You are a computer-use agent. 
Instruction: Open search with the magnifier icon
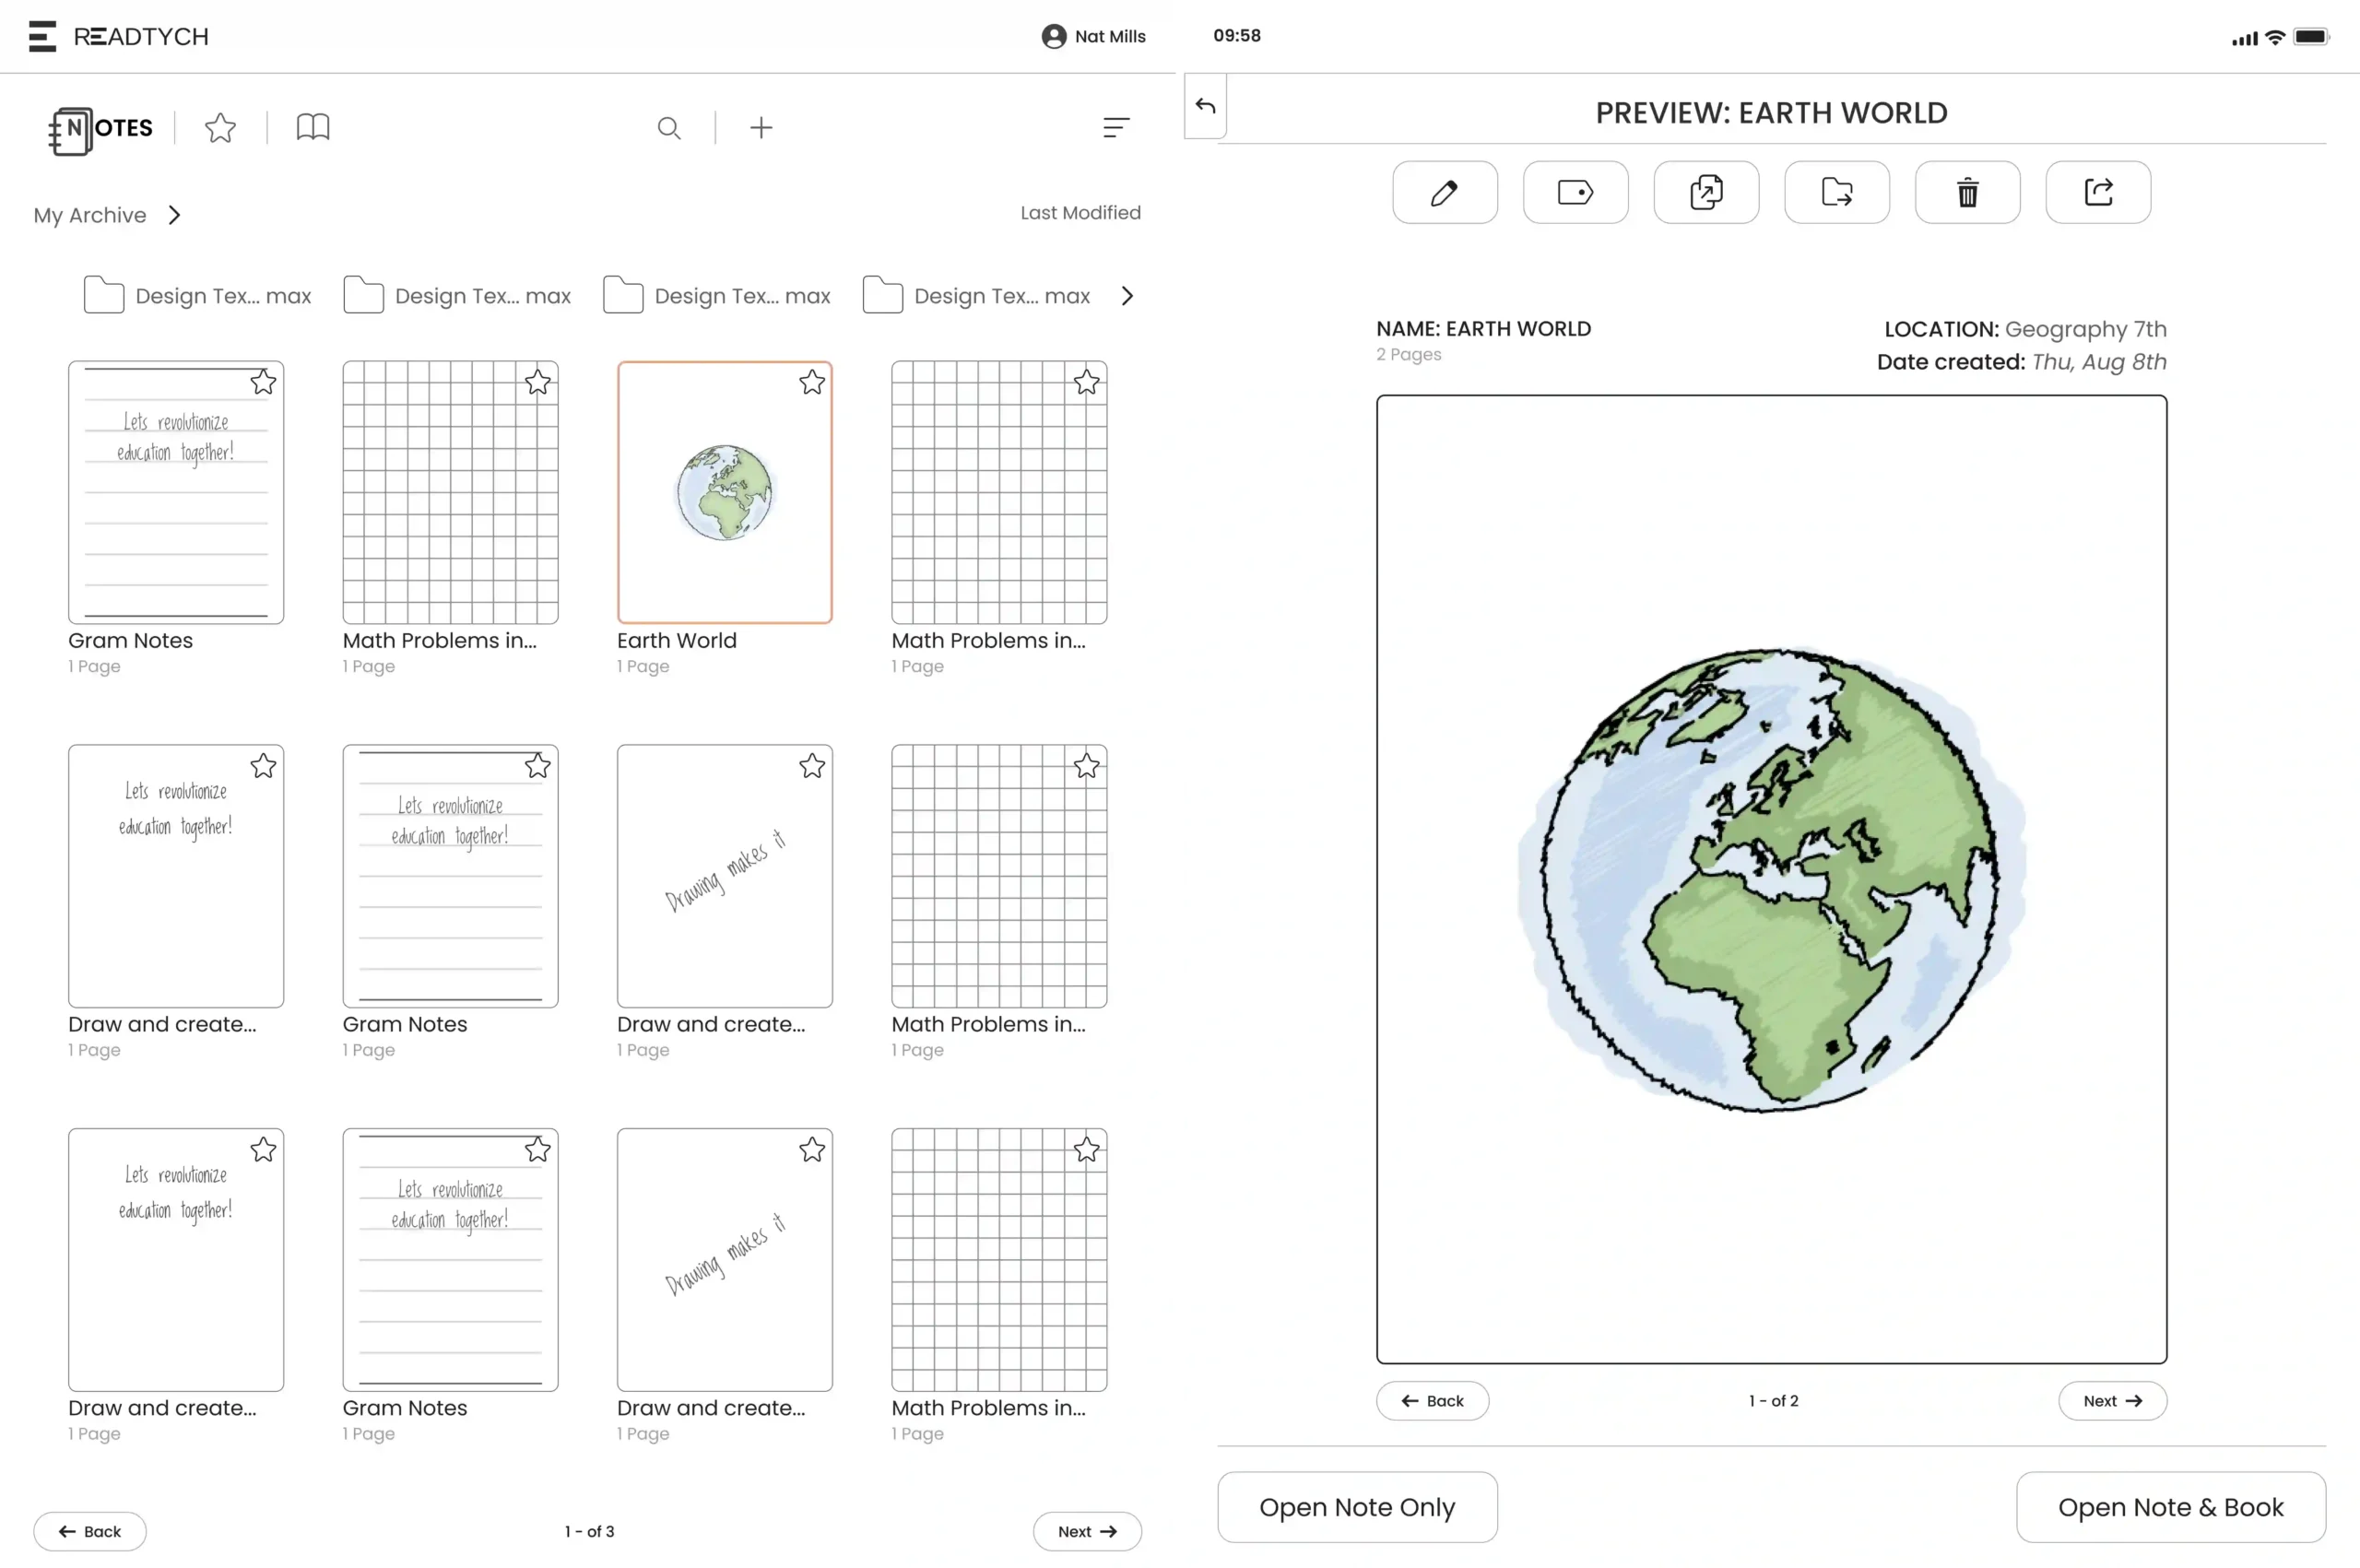669,128
